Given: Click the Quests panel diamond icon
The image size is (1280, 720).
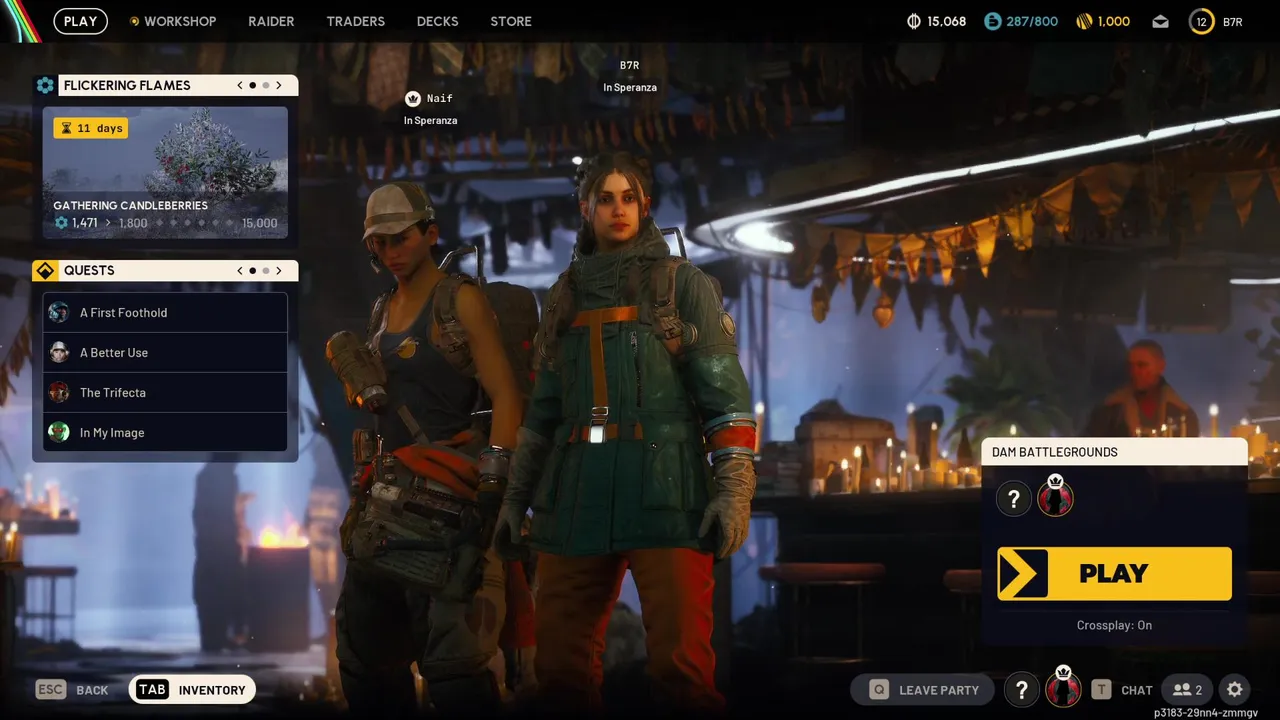Looking at the screenshot, I should [45, 270].
